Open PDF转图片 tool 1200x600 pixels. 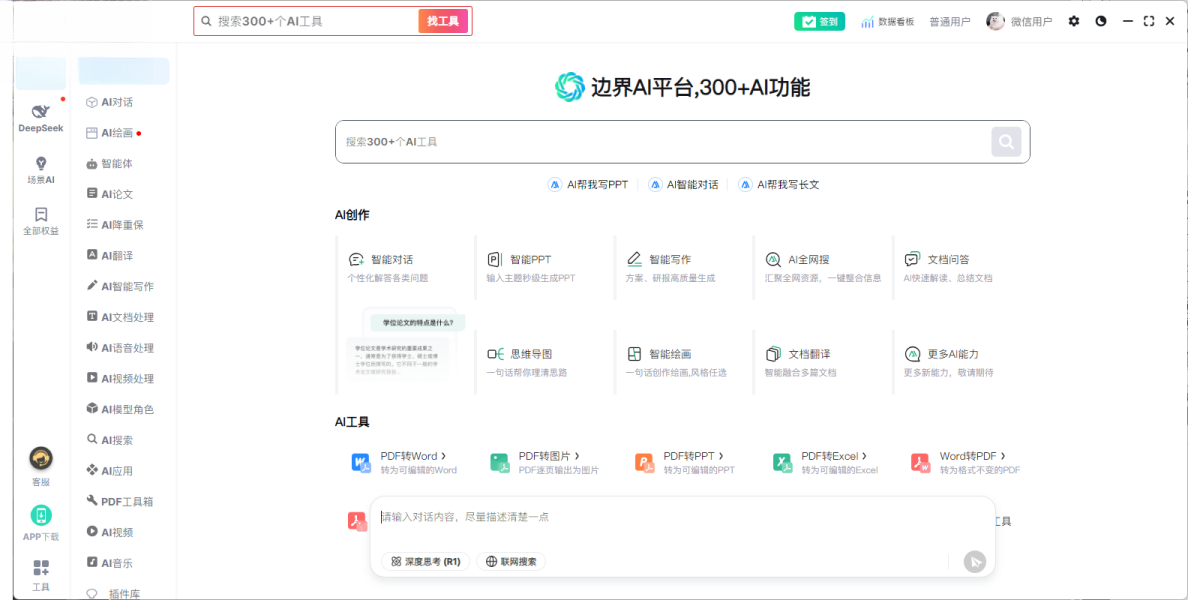point(544,462)
